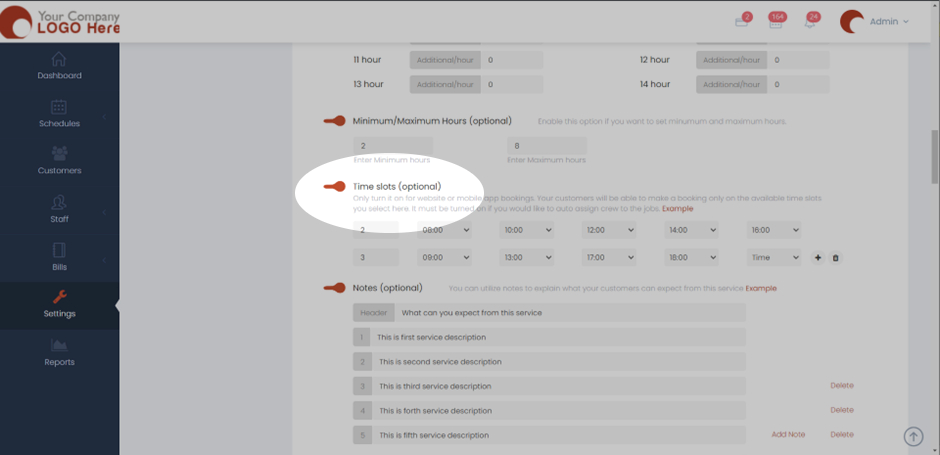Click the plus icon to add time slot

818,258
